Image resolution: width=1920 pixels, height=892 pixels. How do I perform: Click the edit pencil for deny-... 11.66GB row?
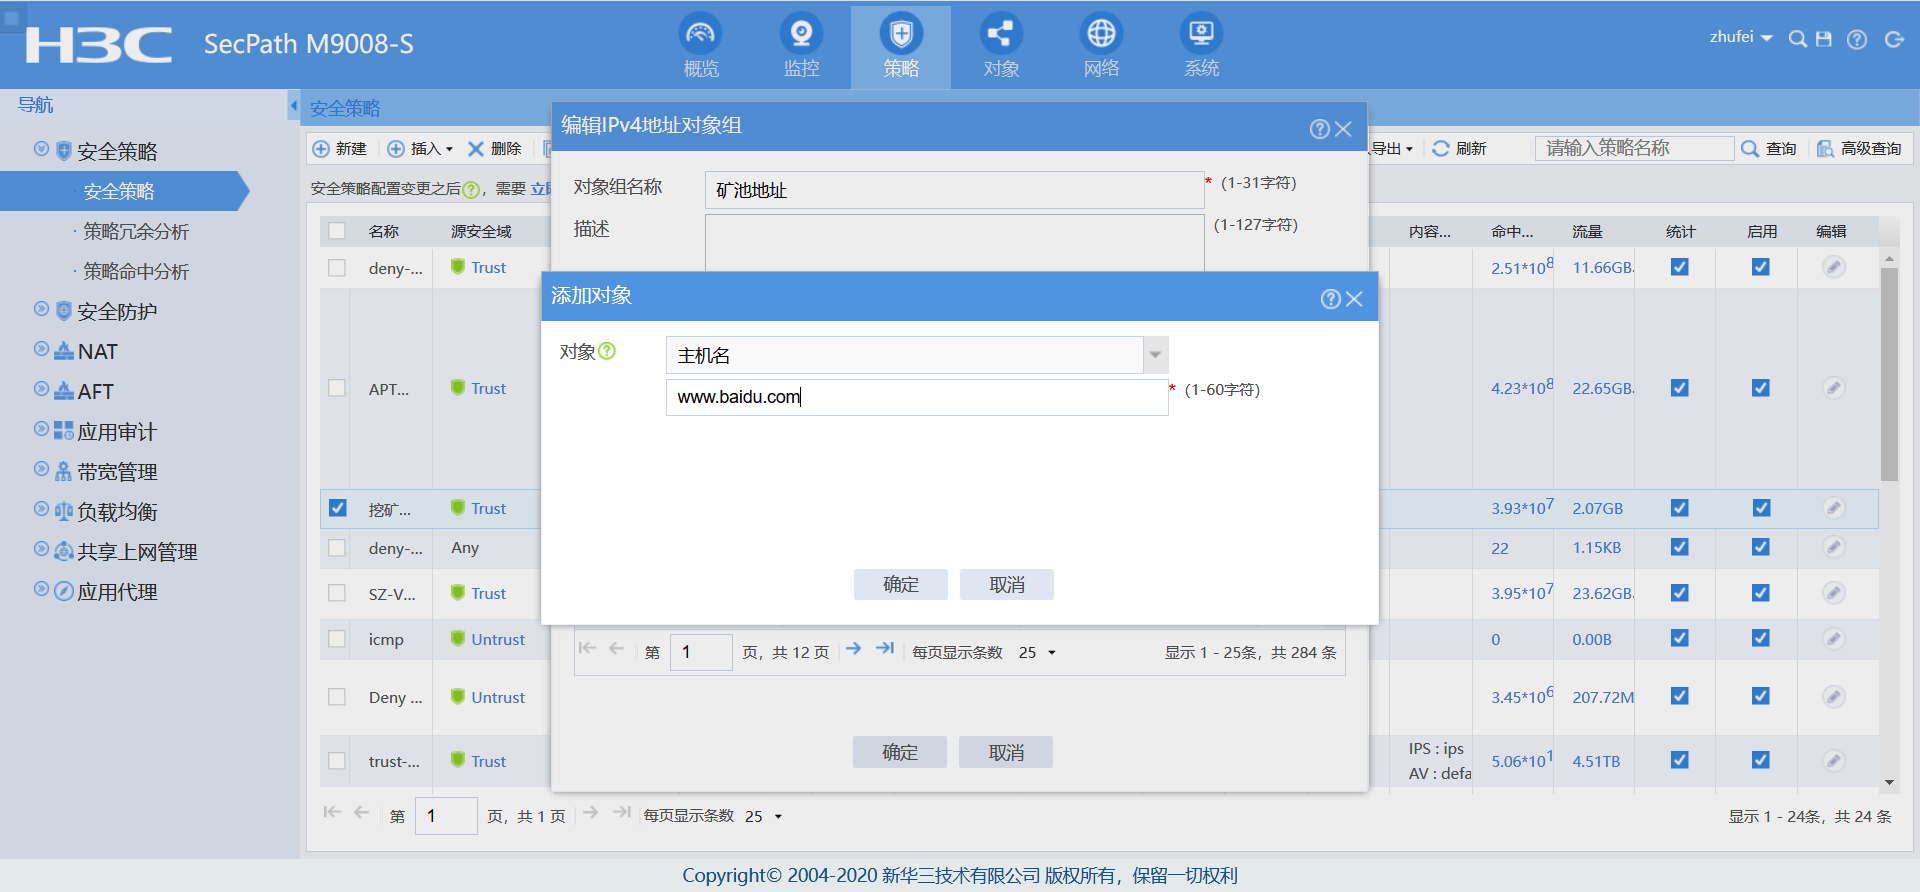pos(1833,267)
